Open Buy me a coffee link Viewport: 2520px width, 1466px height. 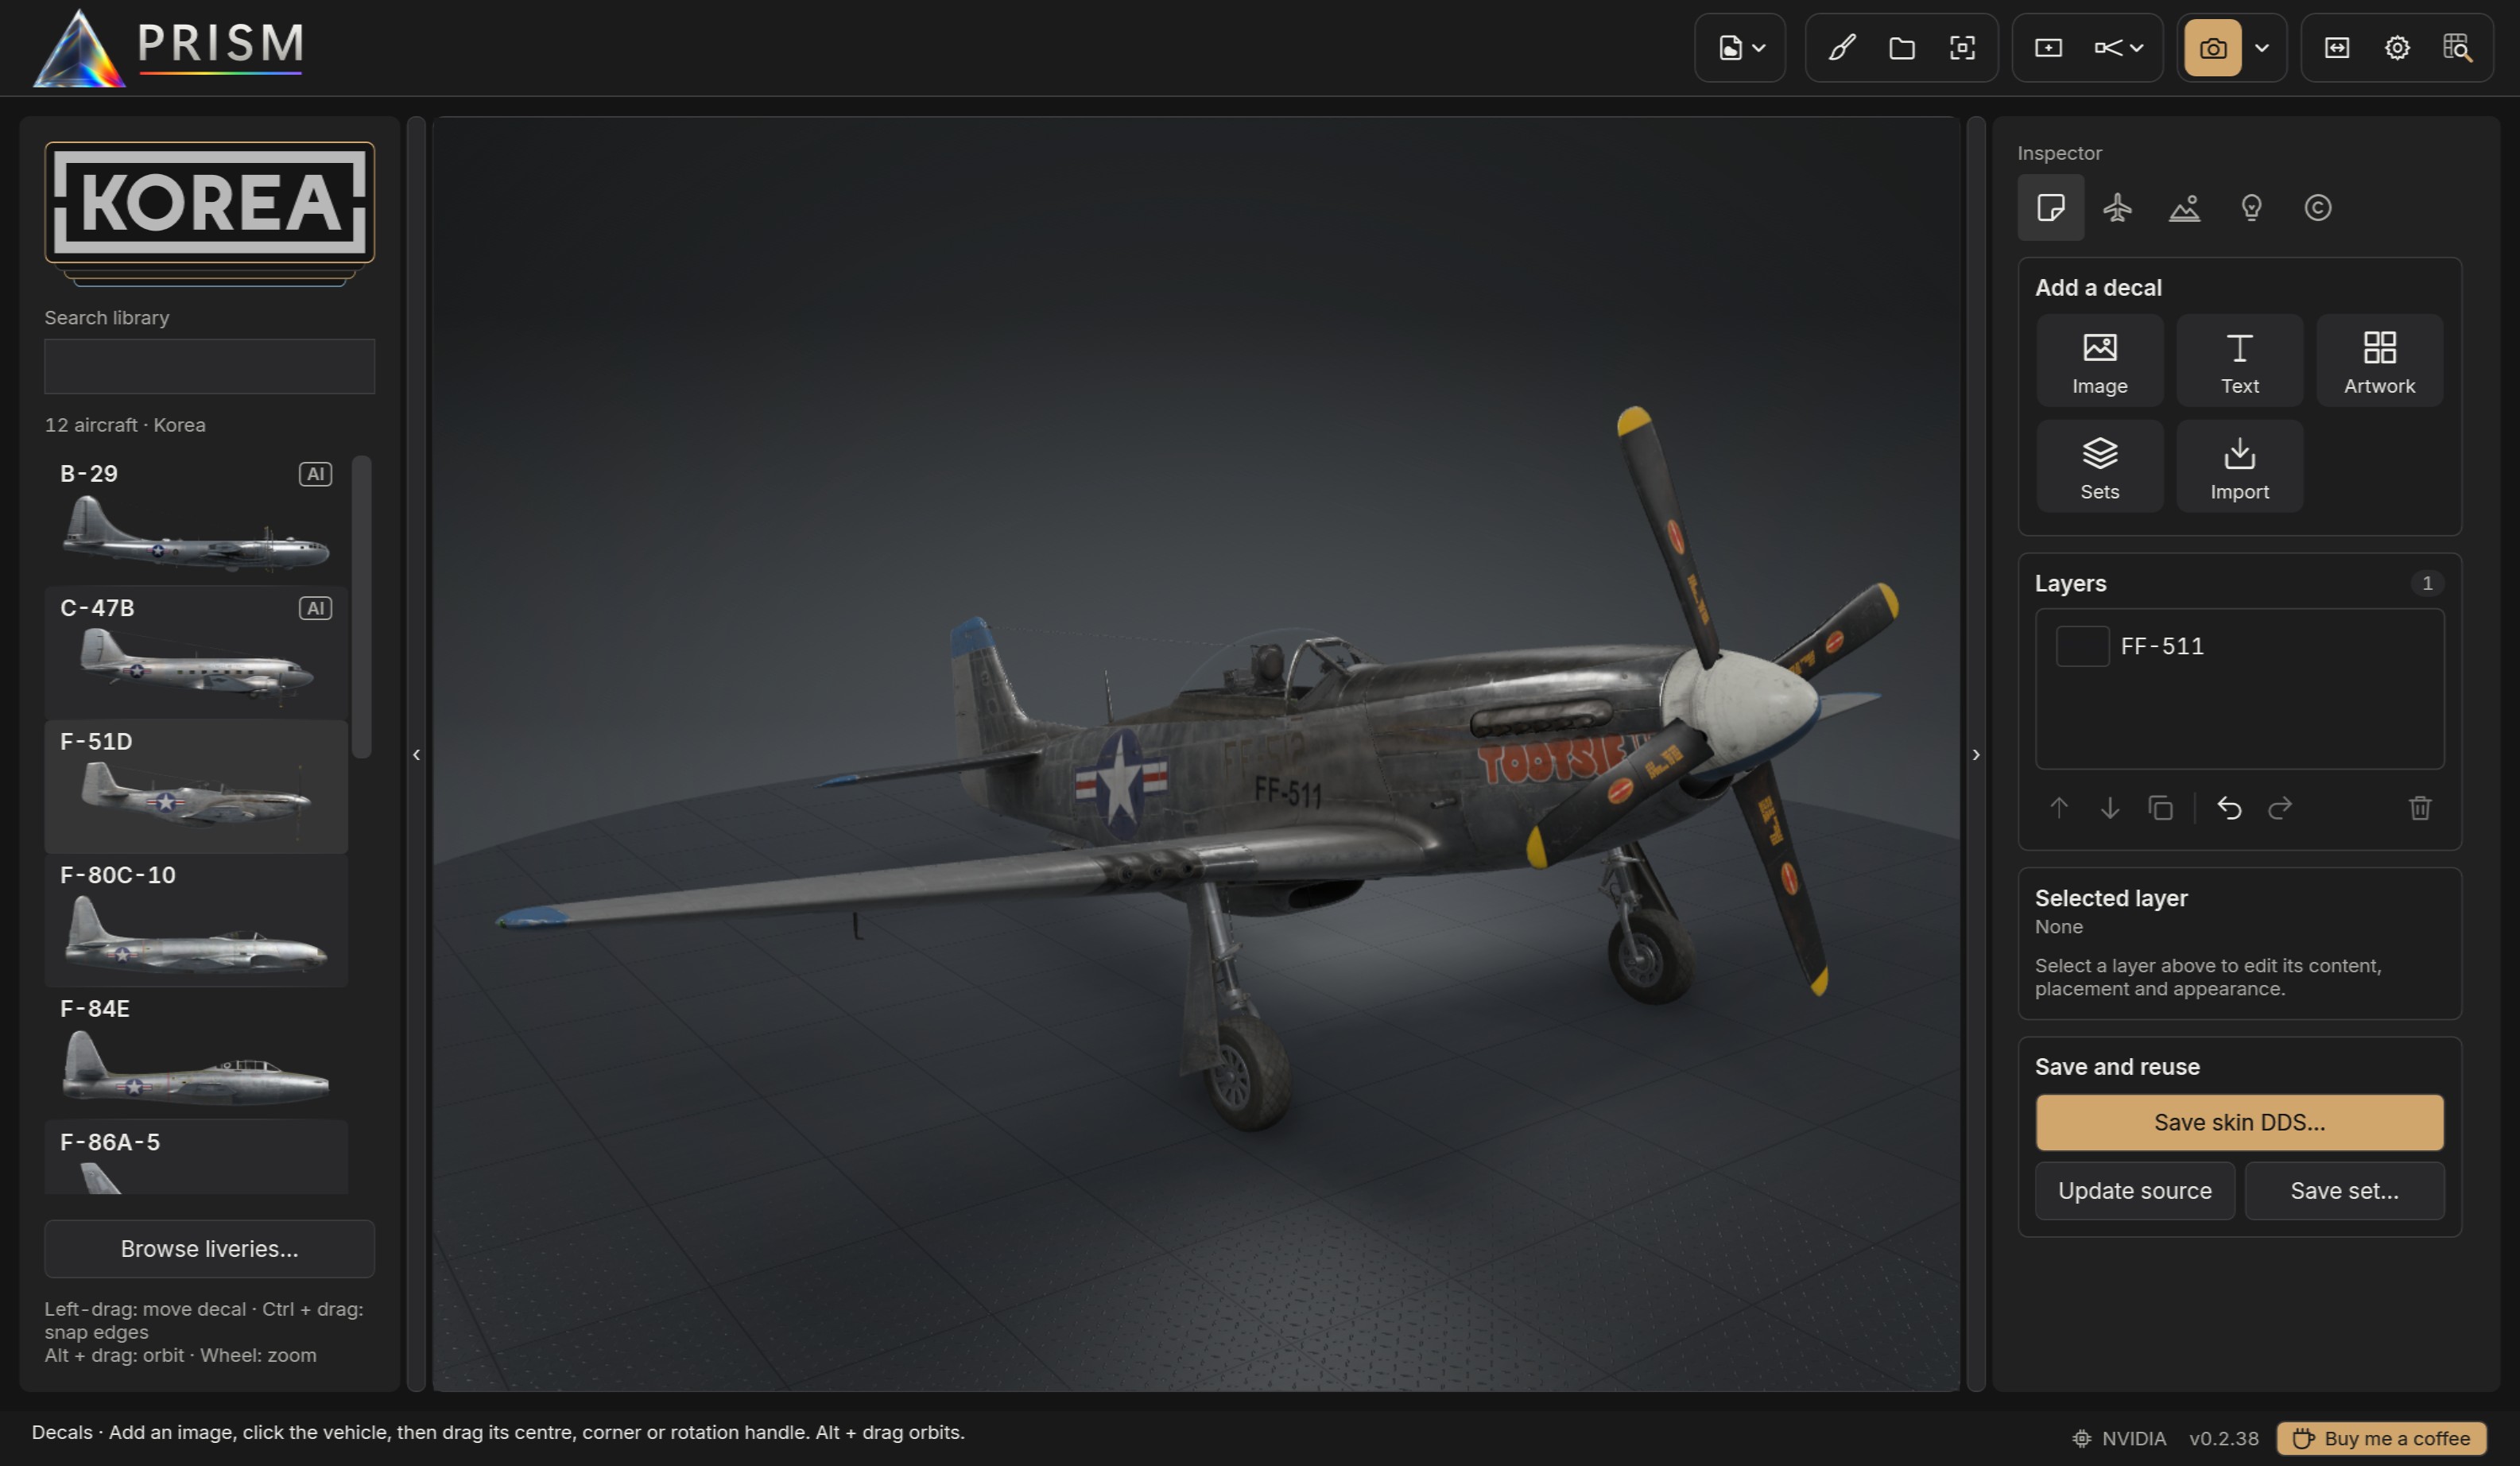(2382, 1438)
